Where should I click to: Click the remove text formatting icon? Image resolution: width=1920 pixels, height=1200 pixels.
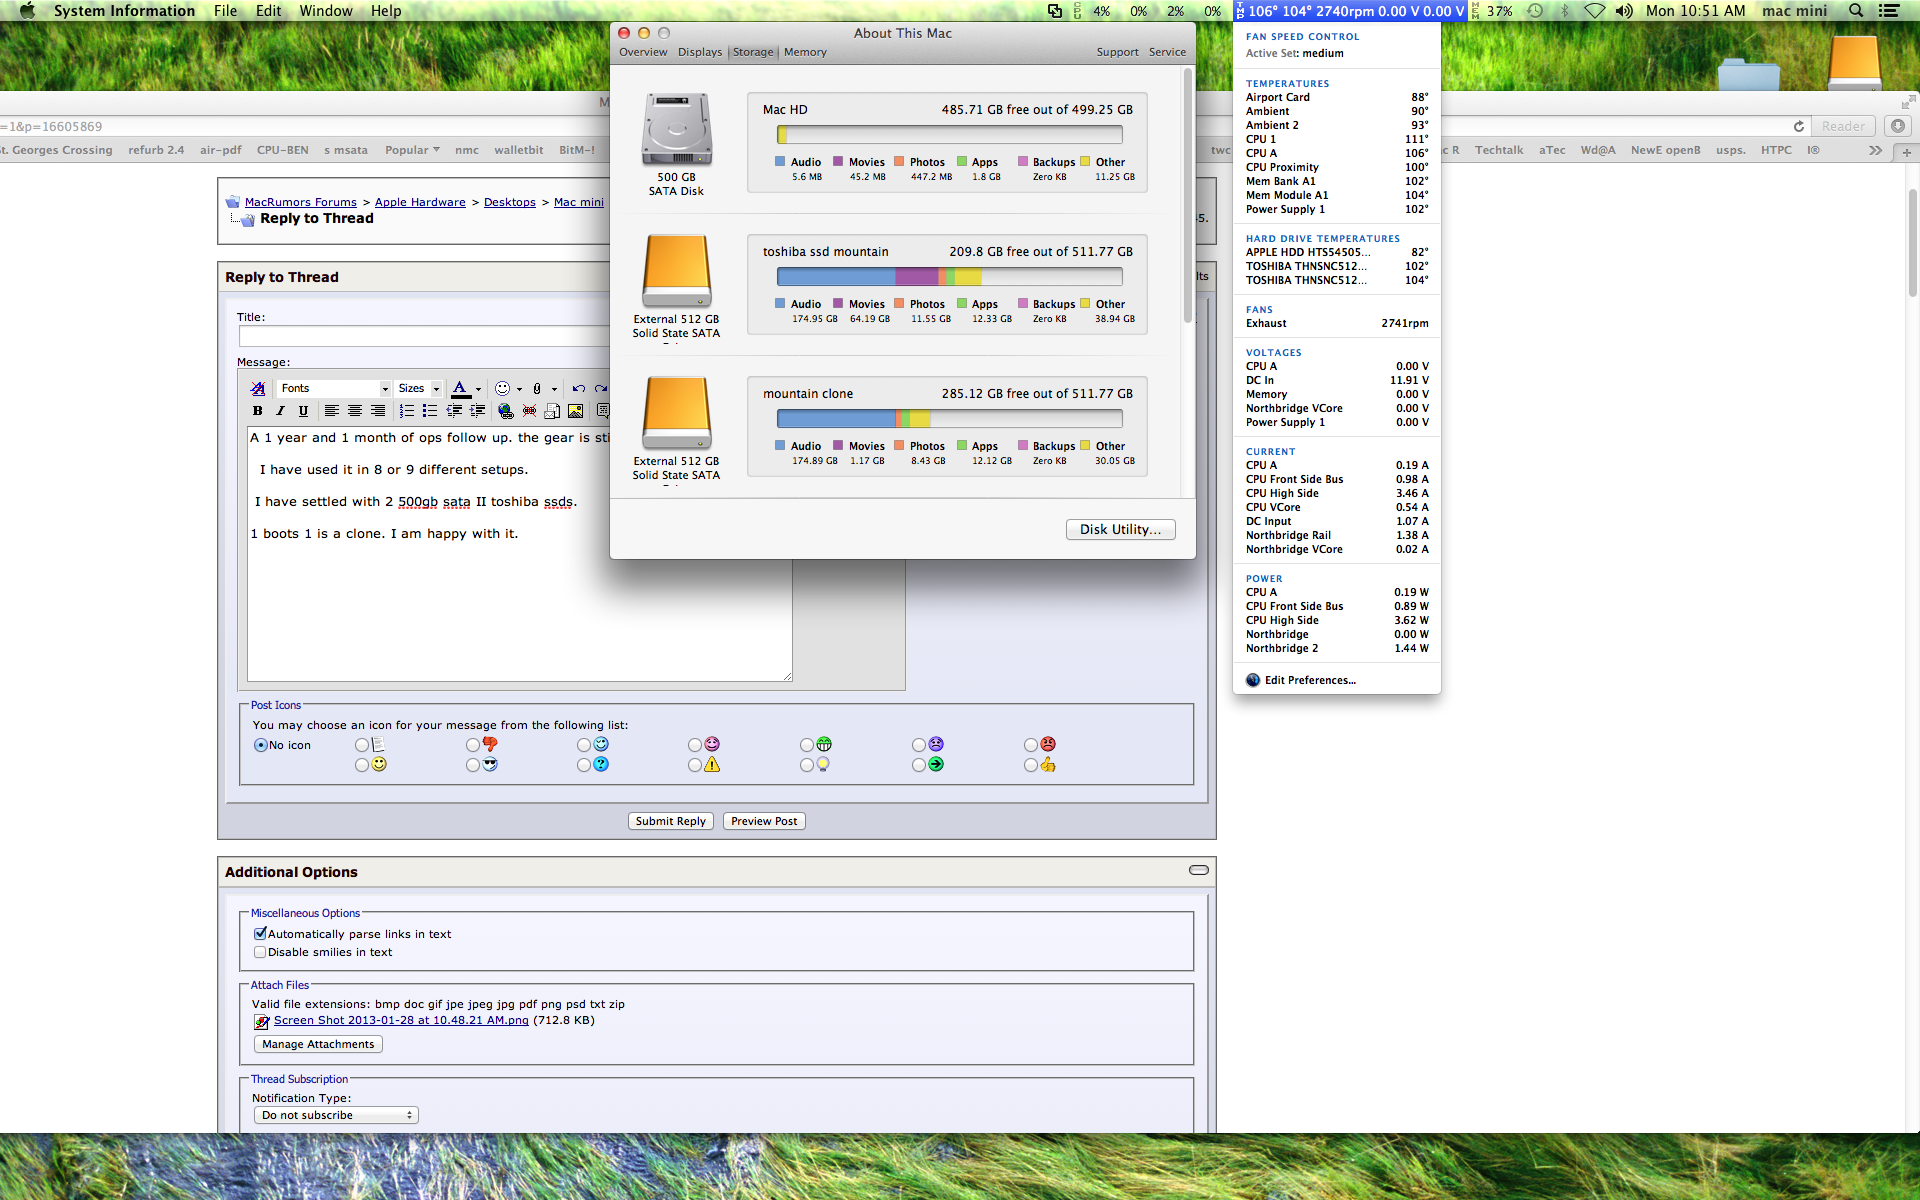(258, 388)
